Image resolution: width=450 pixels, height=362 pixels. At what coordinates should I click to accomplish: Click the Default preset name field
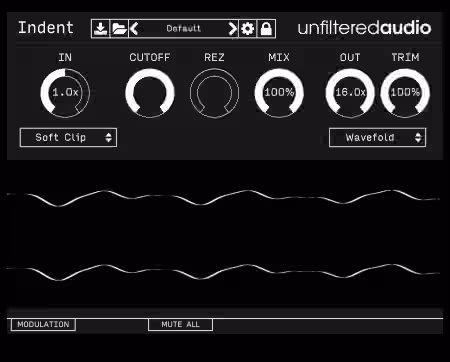184,29
